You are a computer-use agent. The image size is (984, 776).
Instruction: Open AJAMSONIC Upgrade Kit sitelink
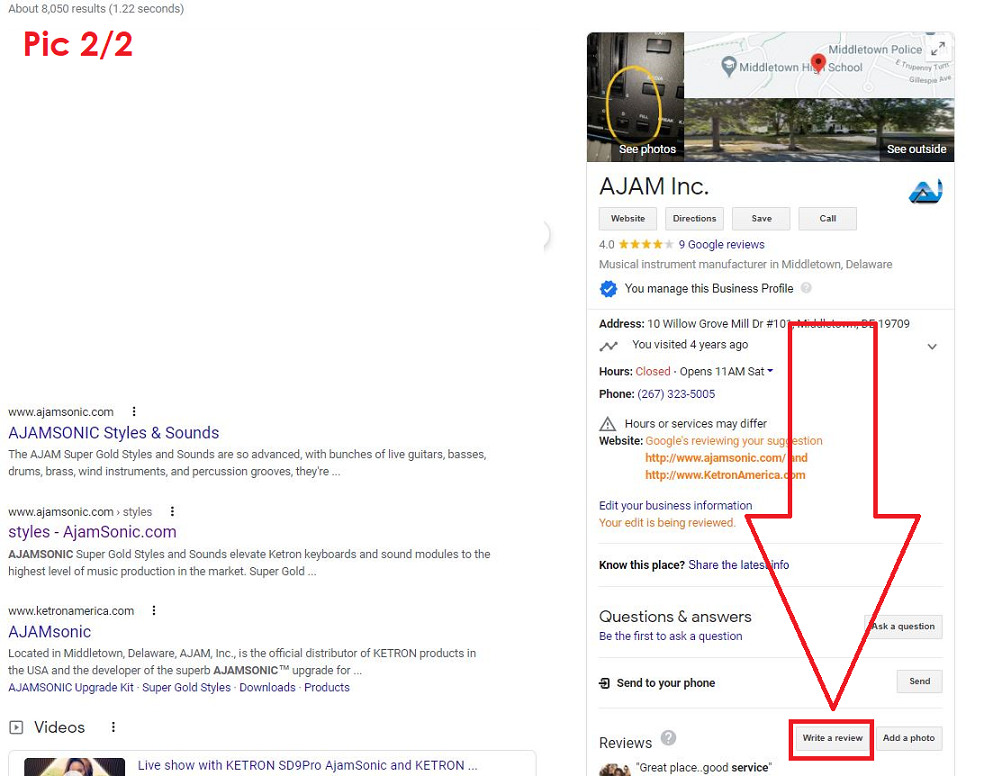click(x=71, y=688)
